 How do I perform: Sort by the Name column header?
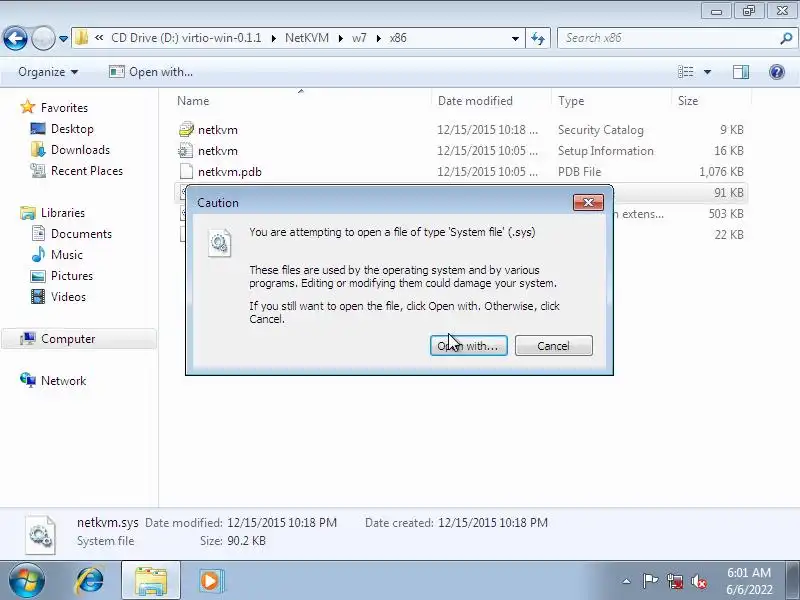tap(303, 101)
